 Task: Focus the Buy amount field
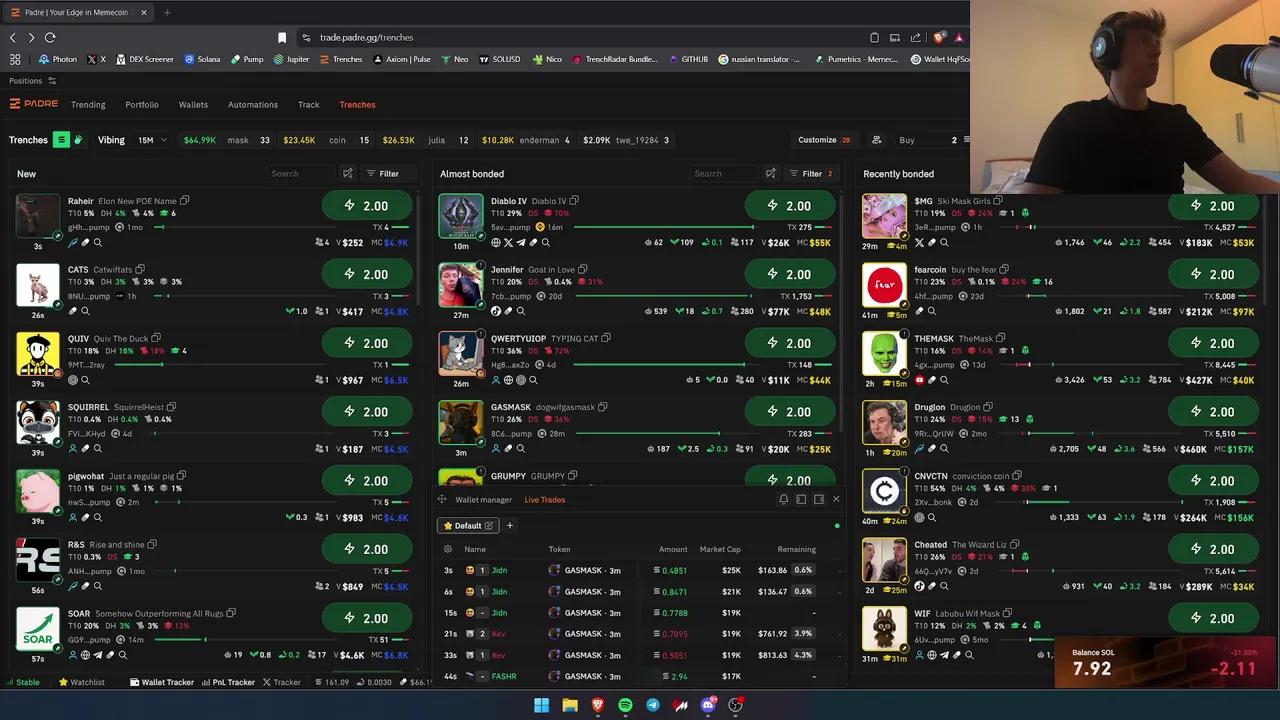(x=927, y=140)
